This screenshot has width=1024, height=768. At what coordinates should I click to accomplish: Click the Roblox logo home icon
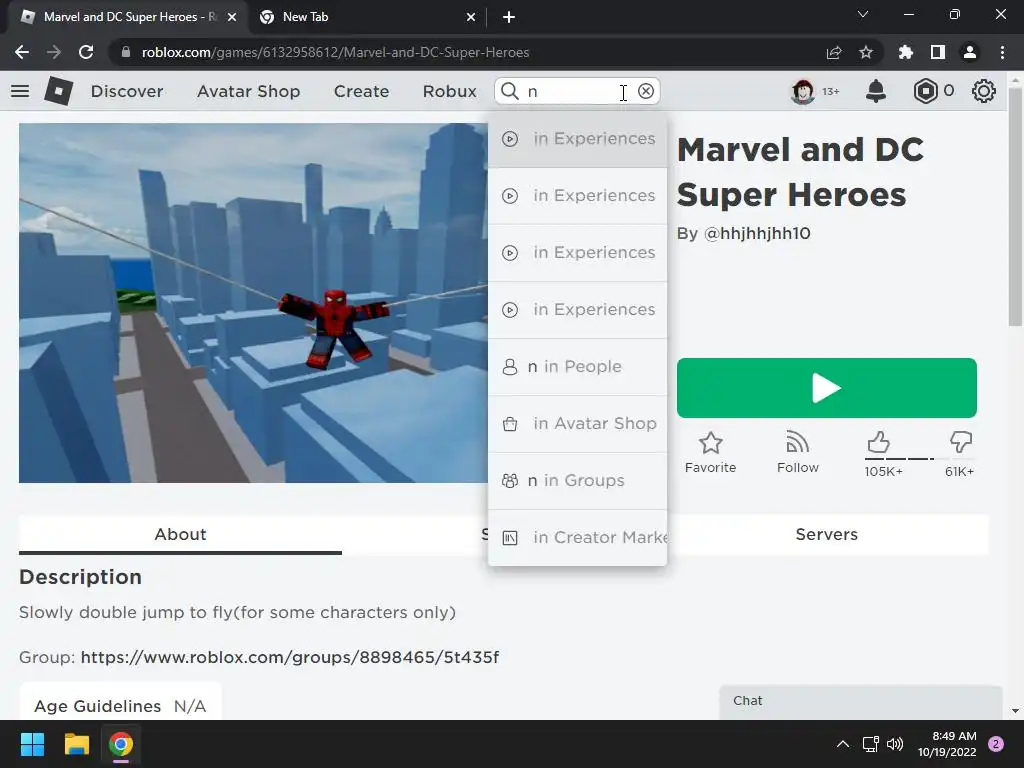pos(58,91)
